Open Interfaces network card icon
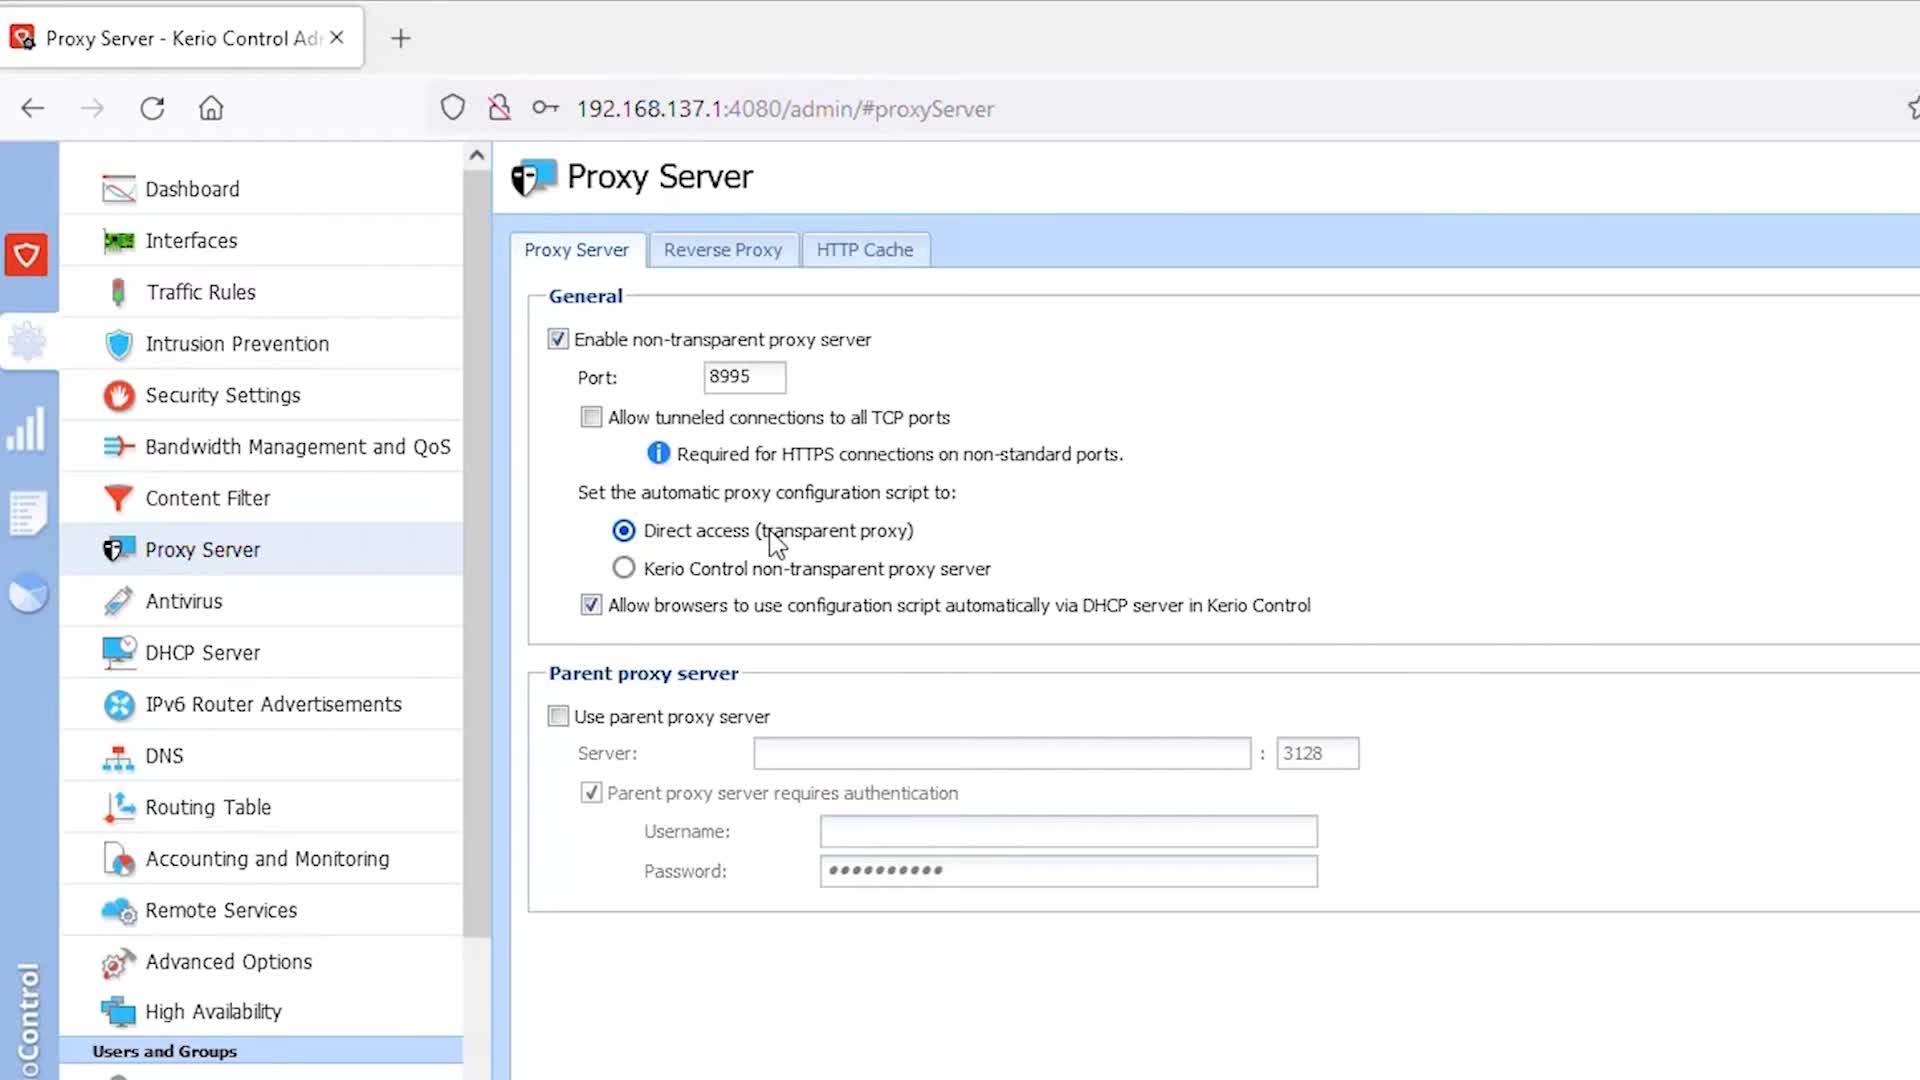 [119, 241]
